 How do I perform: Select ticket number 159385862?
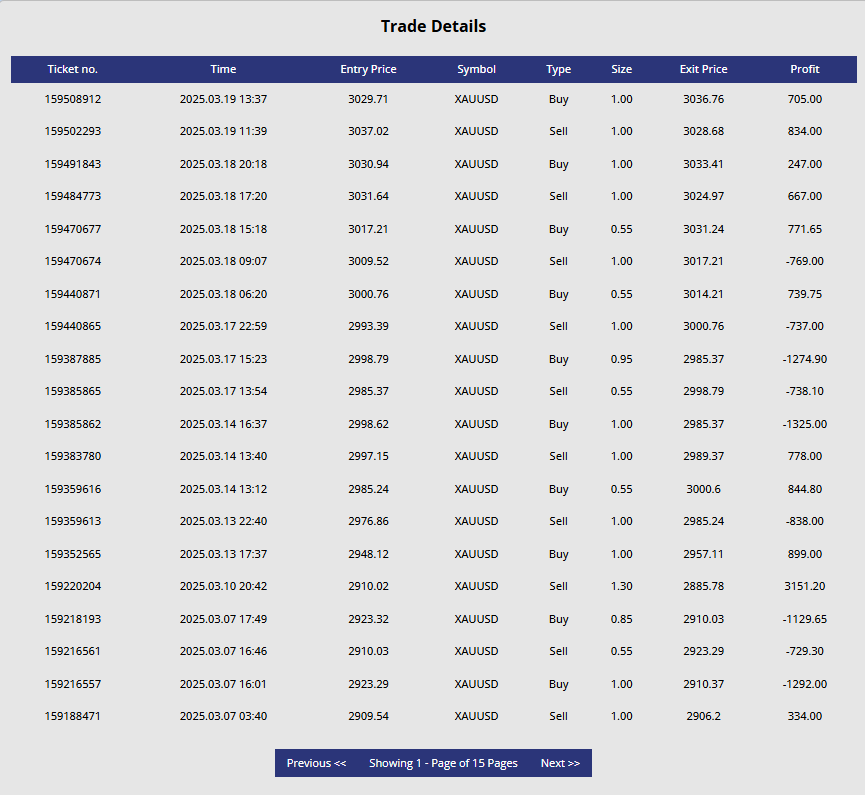(73, 425)
